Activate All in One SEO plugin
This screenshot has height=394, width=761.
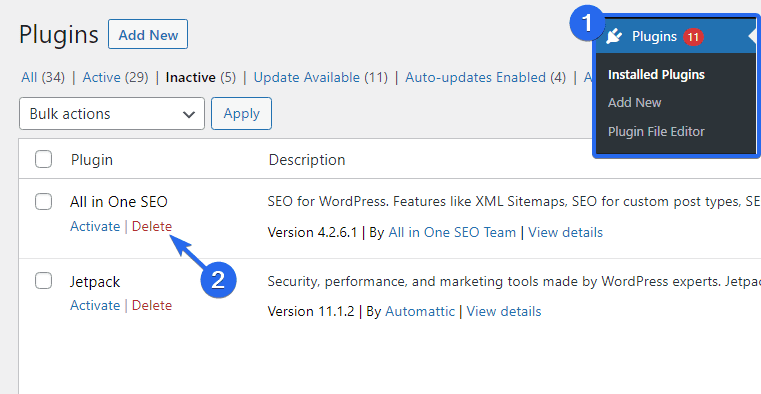point(95,227)
